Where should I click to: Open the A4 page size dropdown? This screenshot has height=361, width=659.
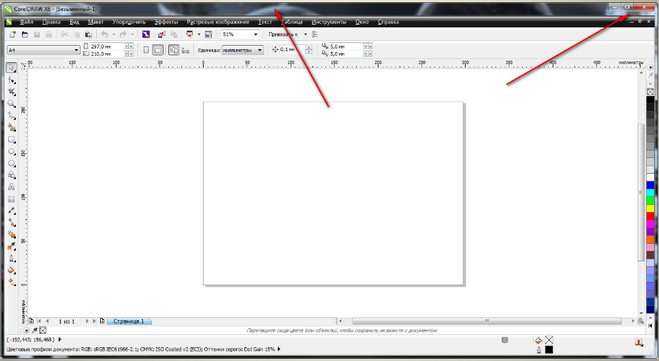(76, 50)
